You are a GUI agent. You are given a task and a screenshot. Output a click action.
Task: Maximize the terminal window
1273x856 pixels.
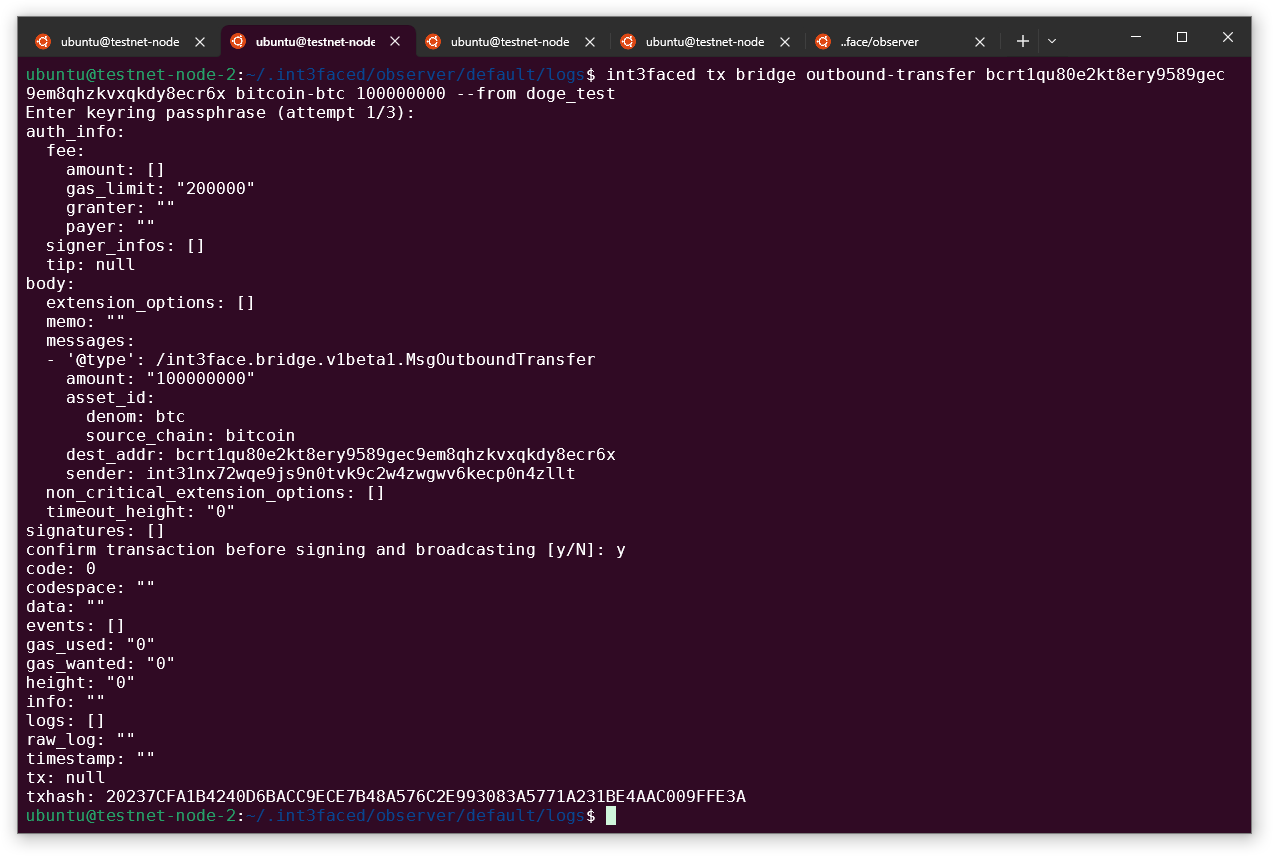pos(1181,36)
